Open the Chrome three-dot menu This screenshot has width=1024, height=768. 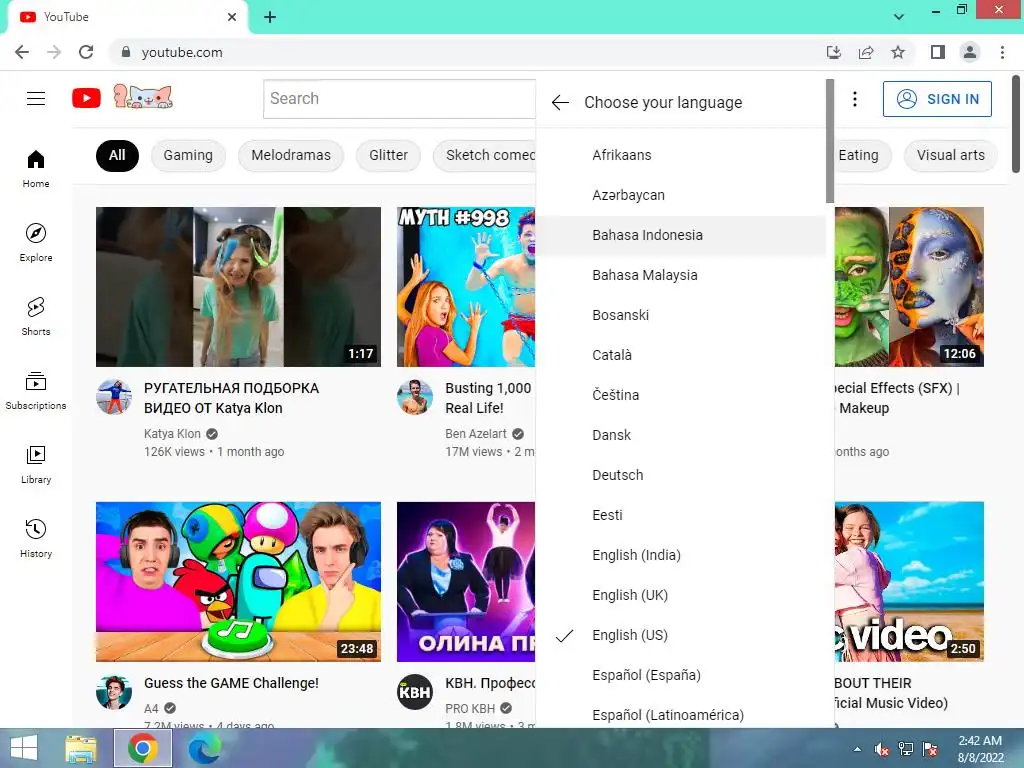[x=1002, y=52]
